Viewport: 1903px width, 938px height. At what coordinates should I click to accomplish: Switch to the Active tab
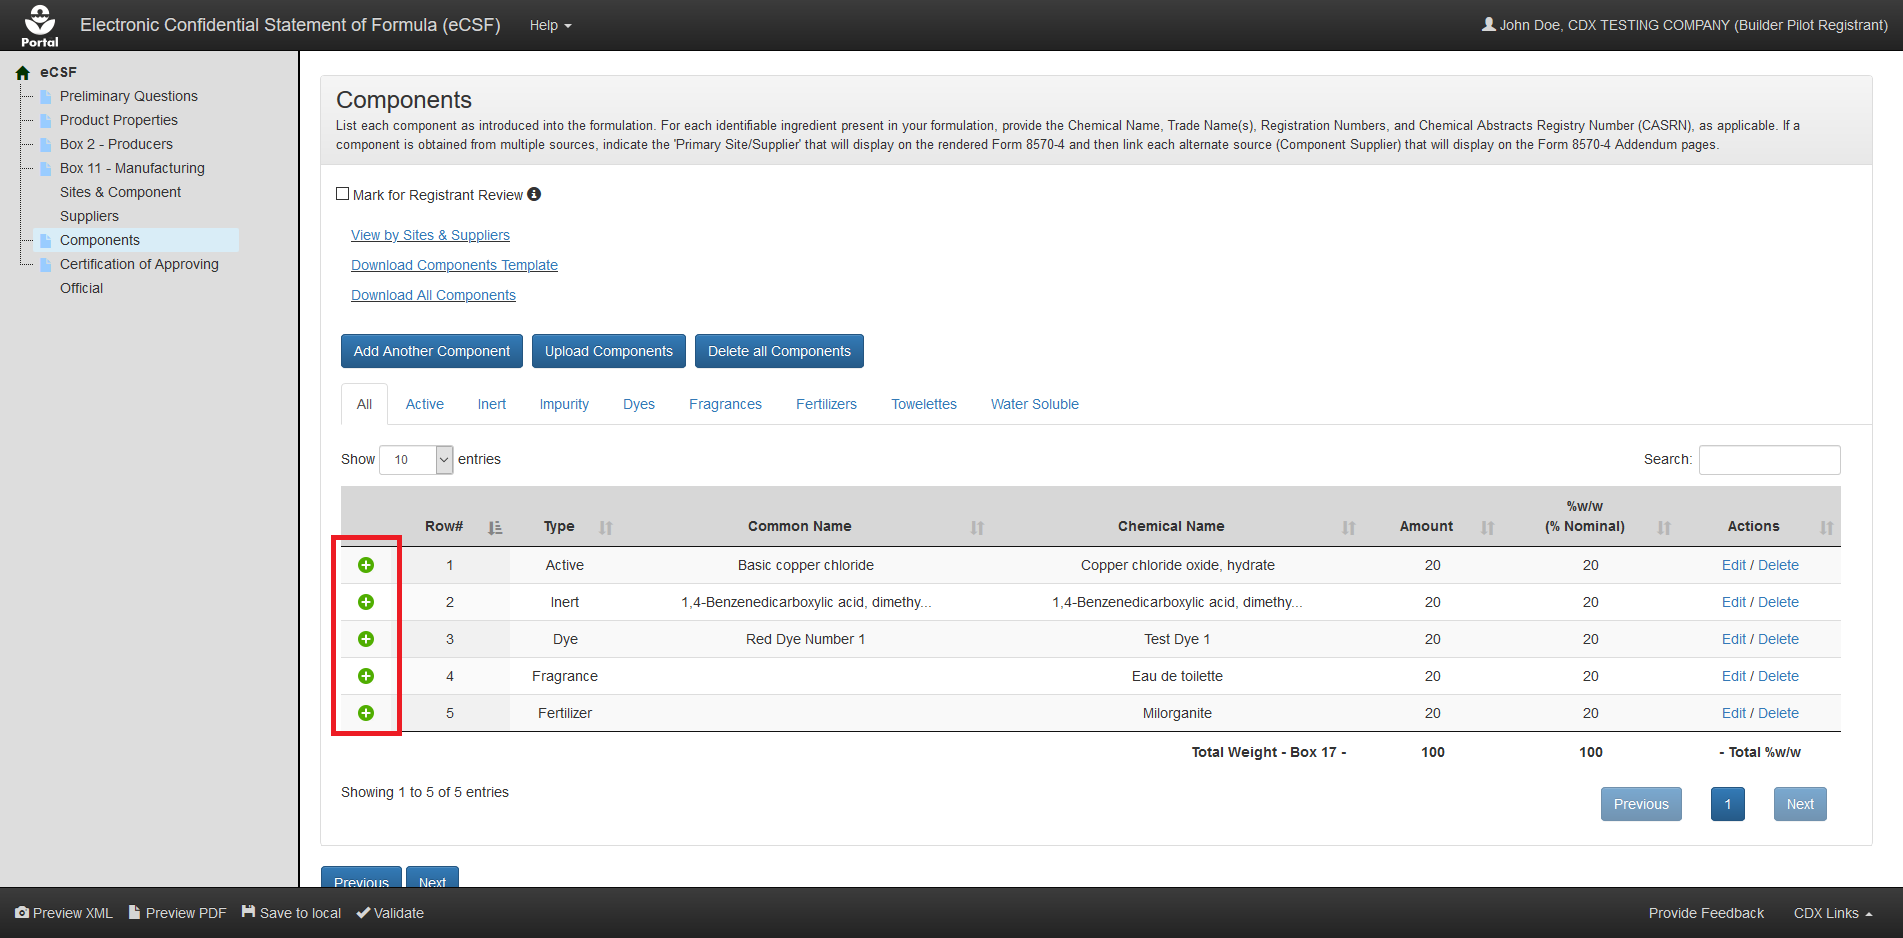coord(425,404)
